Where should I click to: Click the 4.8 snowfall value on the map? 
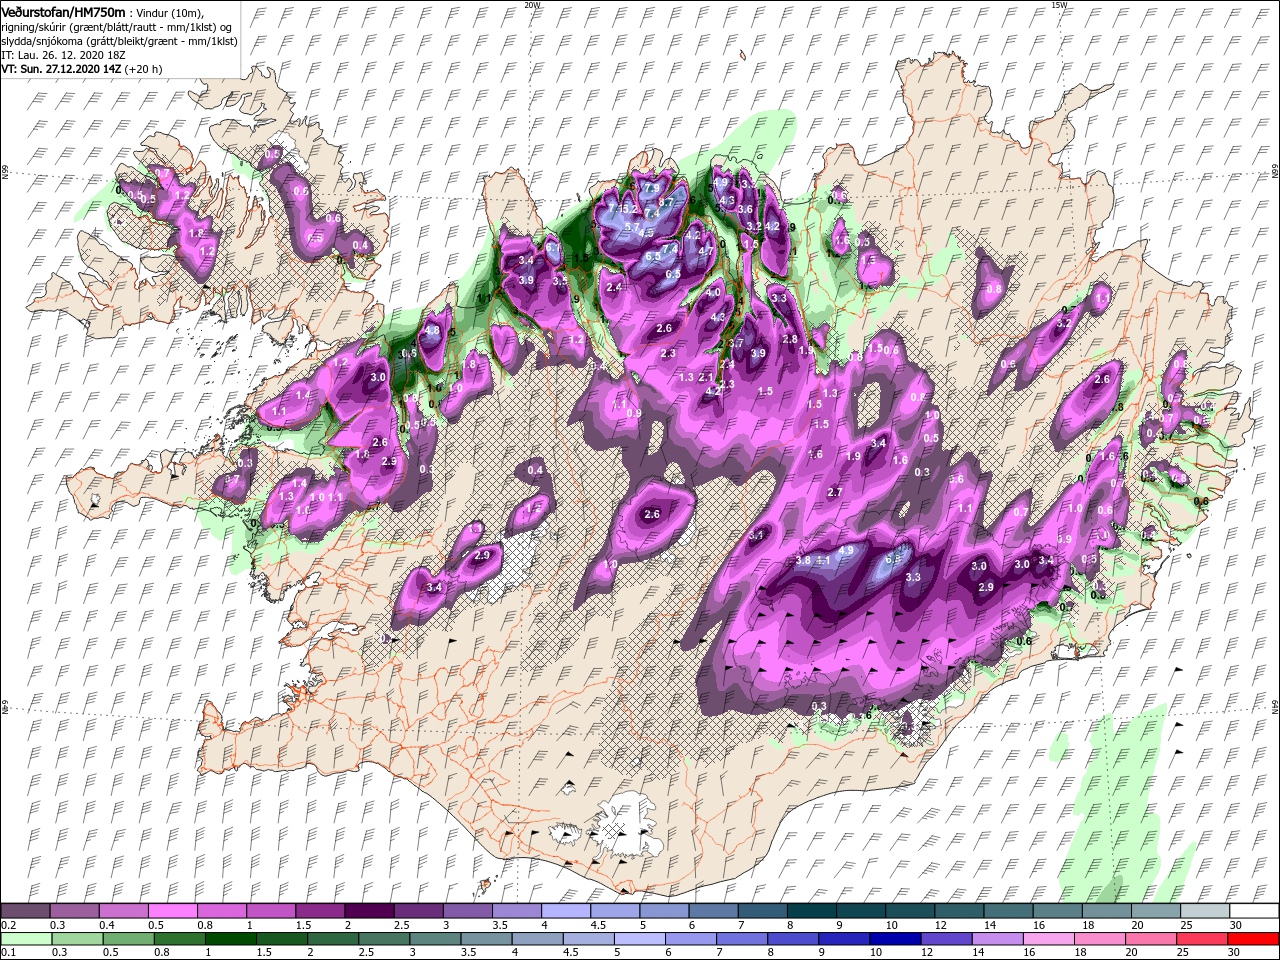pos(432,330)
